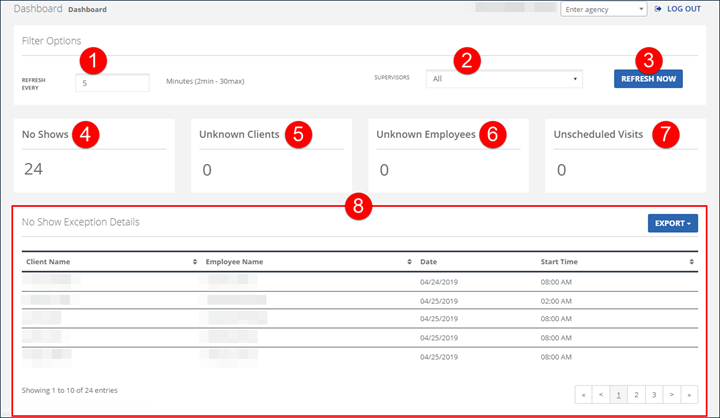Select page 3 in pagination
The image size is (720, 418).
point(655,394)
